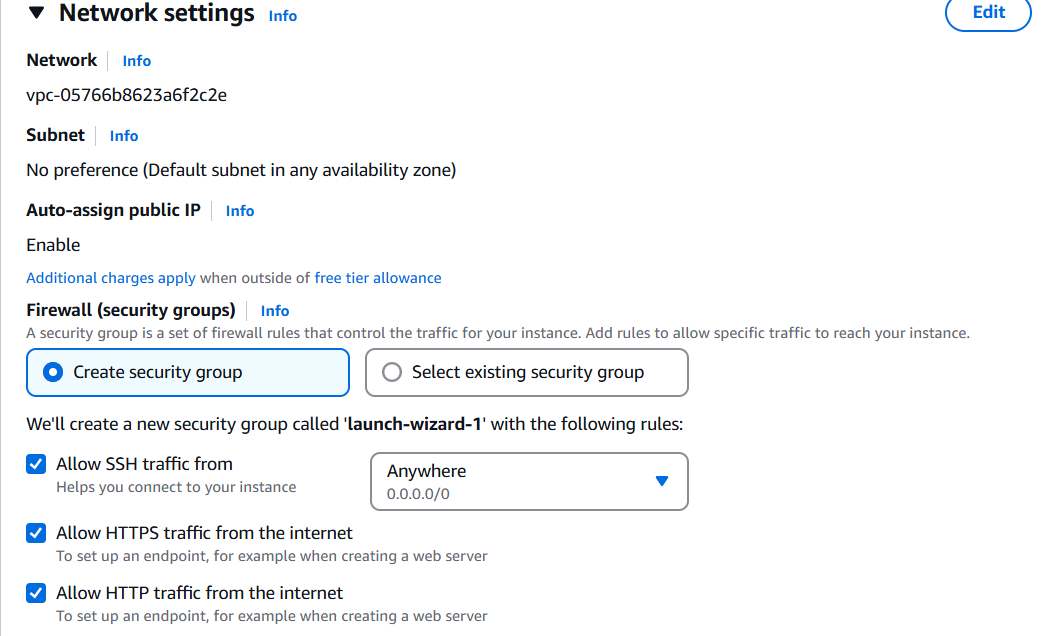Image resolution: width=1054 pixels, height=636 pixels.
Task: Open Info link next to Network settings heading
Action: pos(283,16)
